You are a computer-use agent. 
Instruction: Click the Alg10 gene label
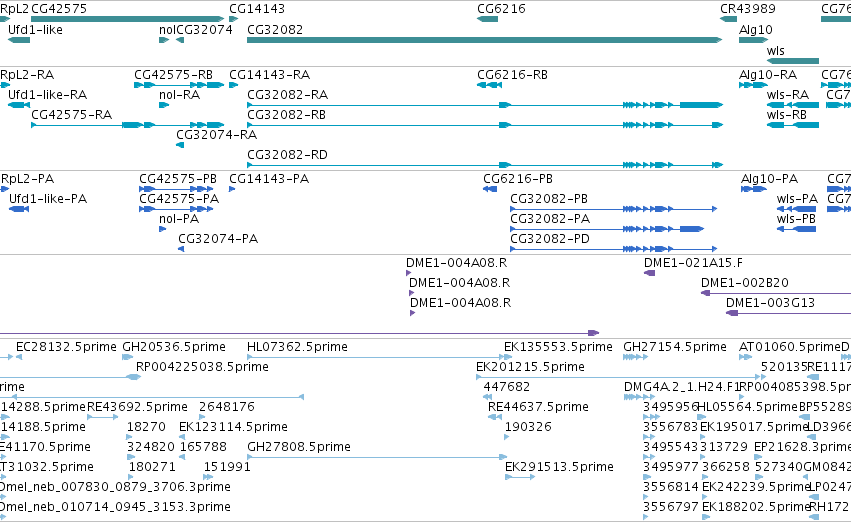tap(755, 30)
